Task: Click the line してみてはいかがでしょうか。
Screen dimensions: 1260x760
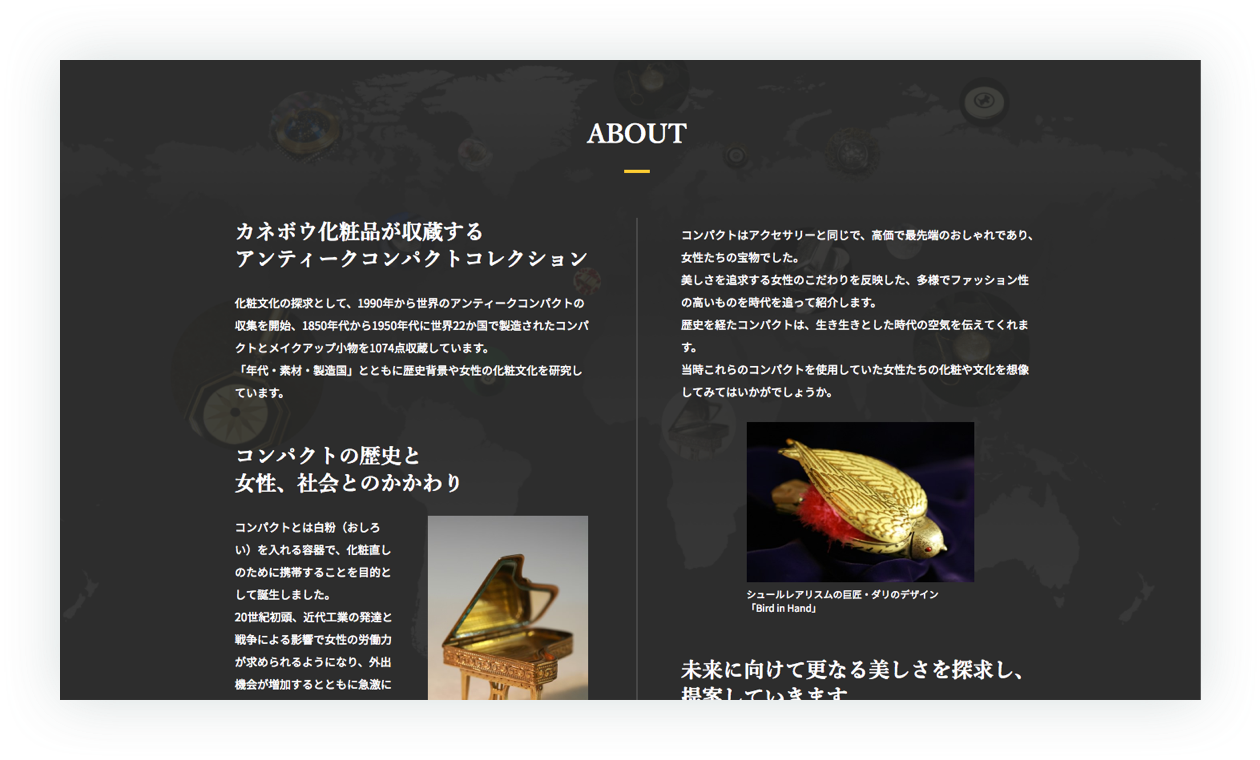Action: pyautogui.click(x=757, y=392)
